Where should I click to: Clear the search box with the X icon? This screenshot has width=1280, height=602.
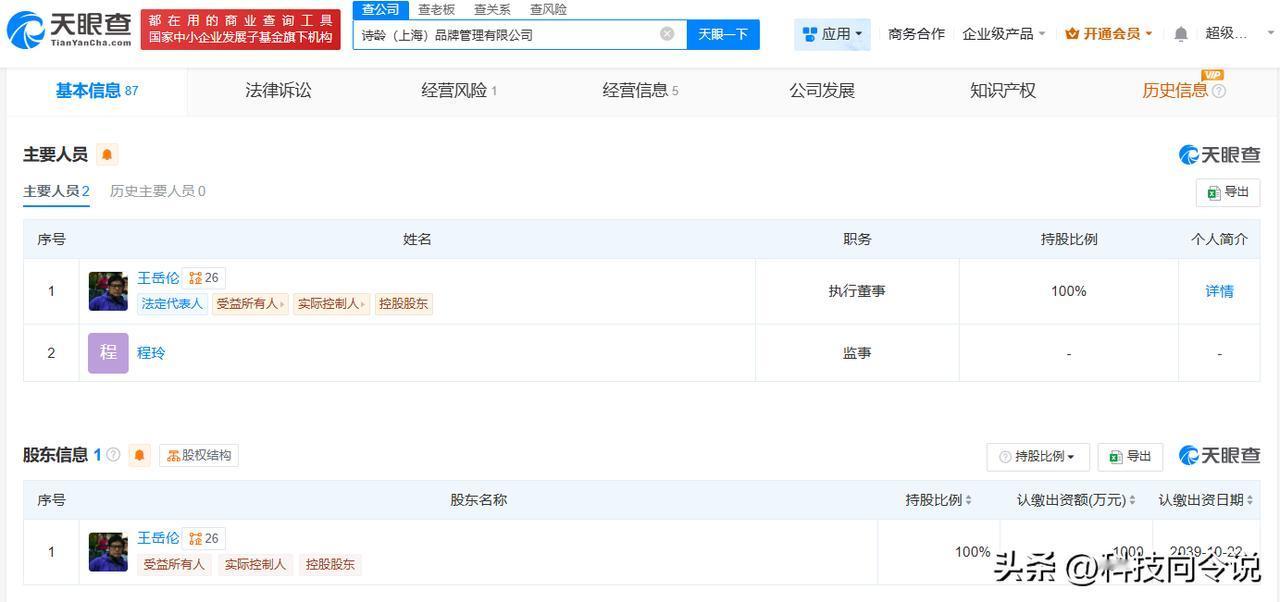(x=667, y=34)
